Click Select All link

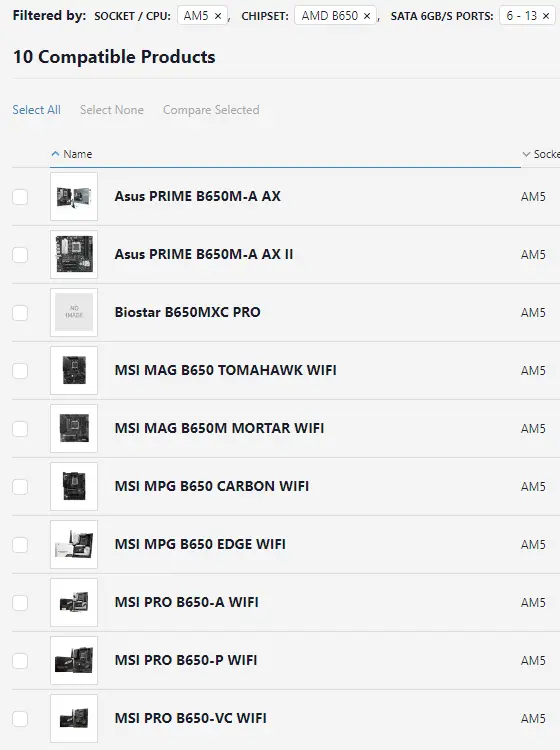click(x=36, y=110)
